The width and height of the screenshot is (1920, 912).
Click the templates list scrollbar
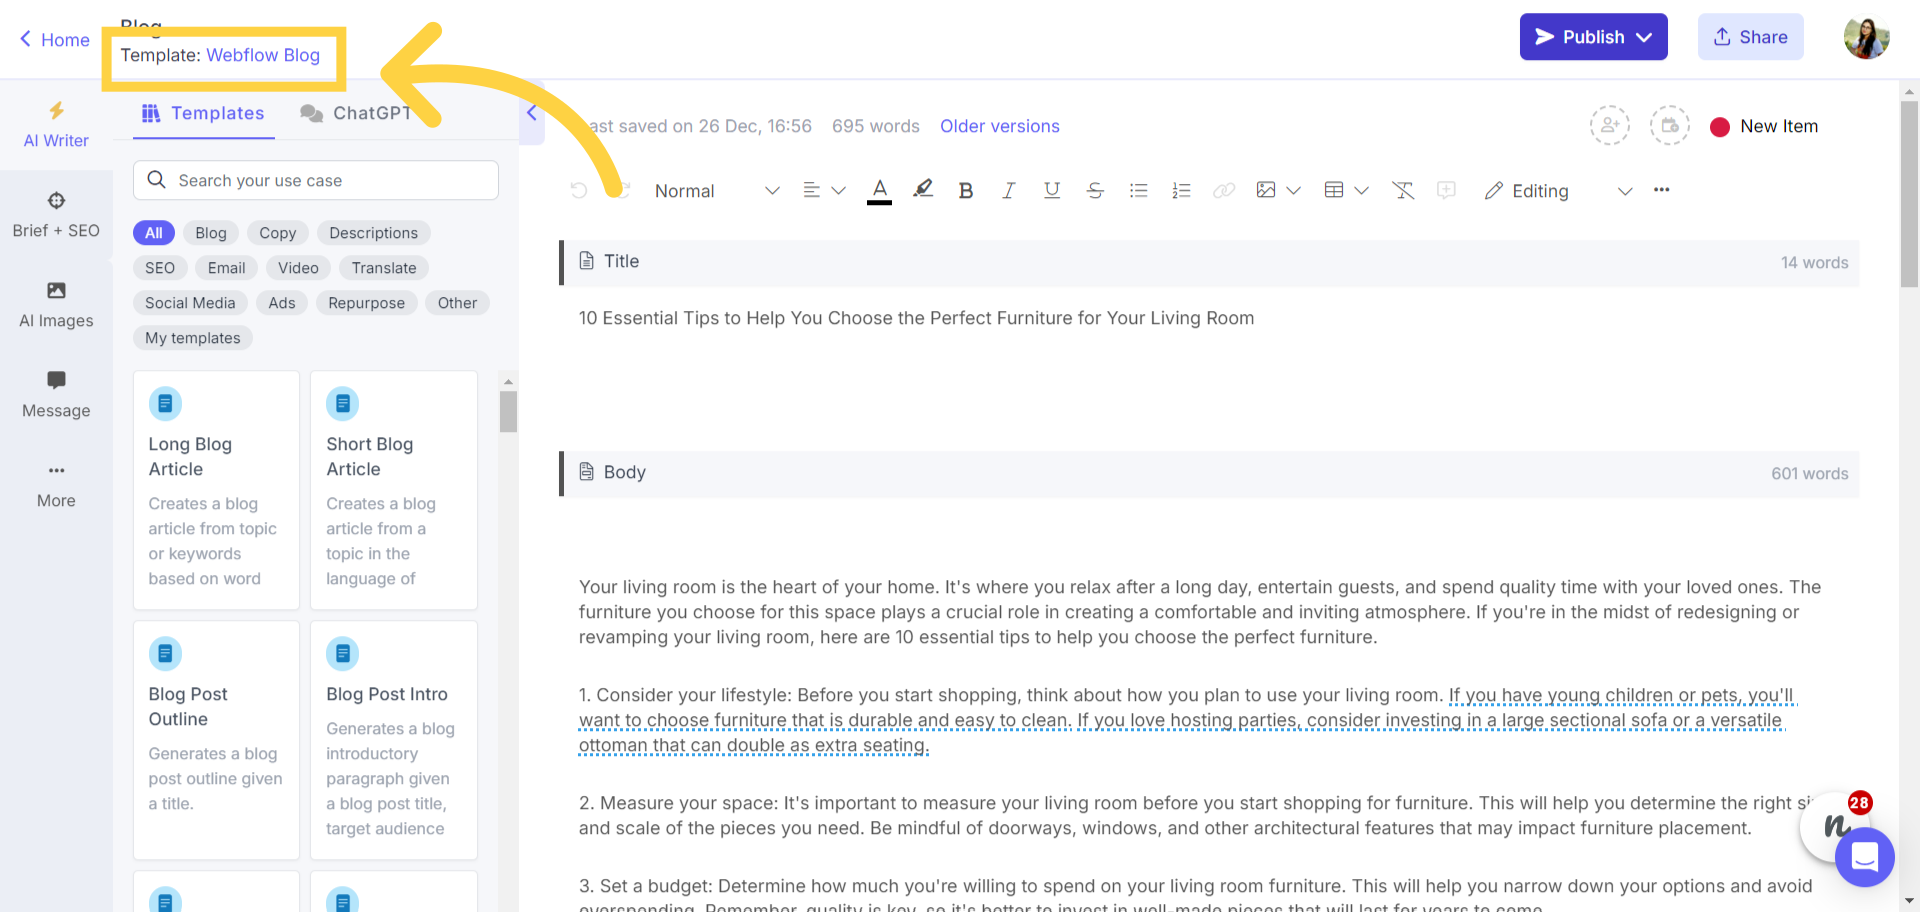pos(508,411)
